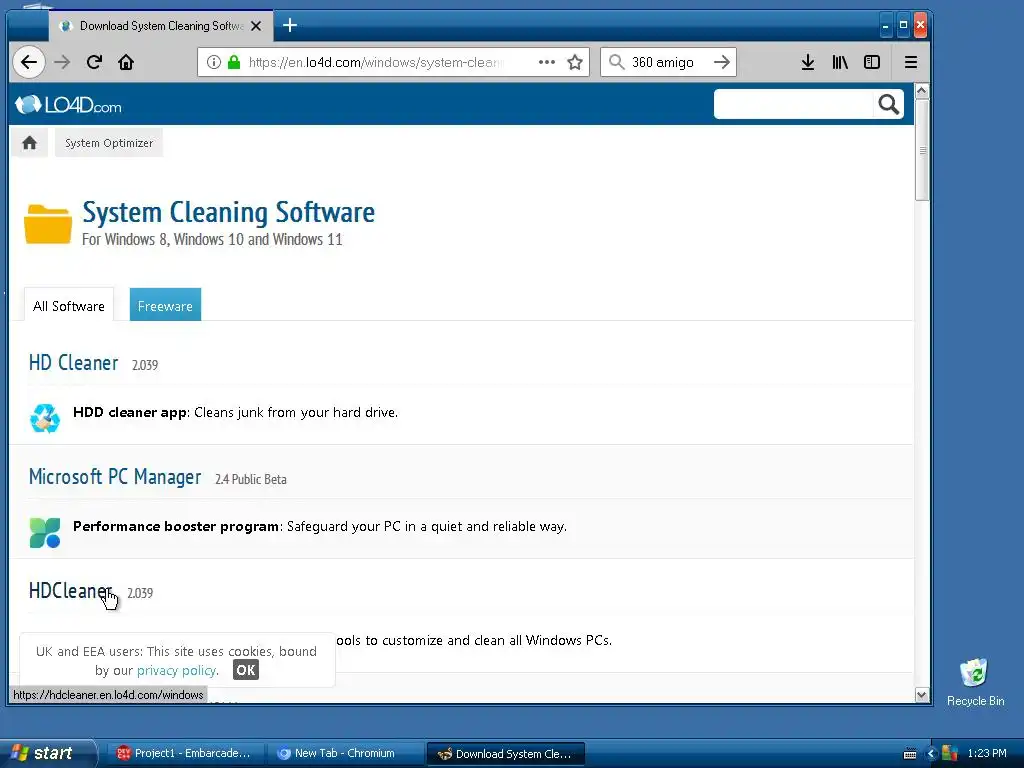Image resolution: width=1024 pixels, height=768 pixels.
Task: Expand hidden system tray icons arrow
Action: pos(931,754)
